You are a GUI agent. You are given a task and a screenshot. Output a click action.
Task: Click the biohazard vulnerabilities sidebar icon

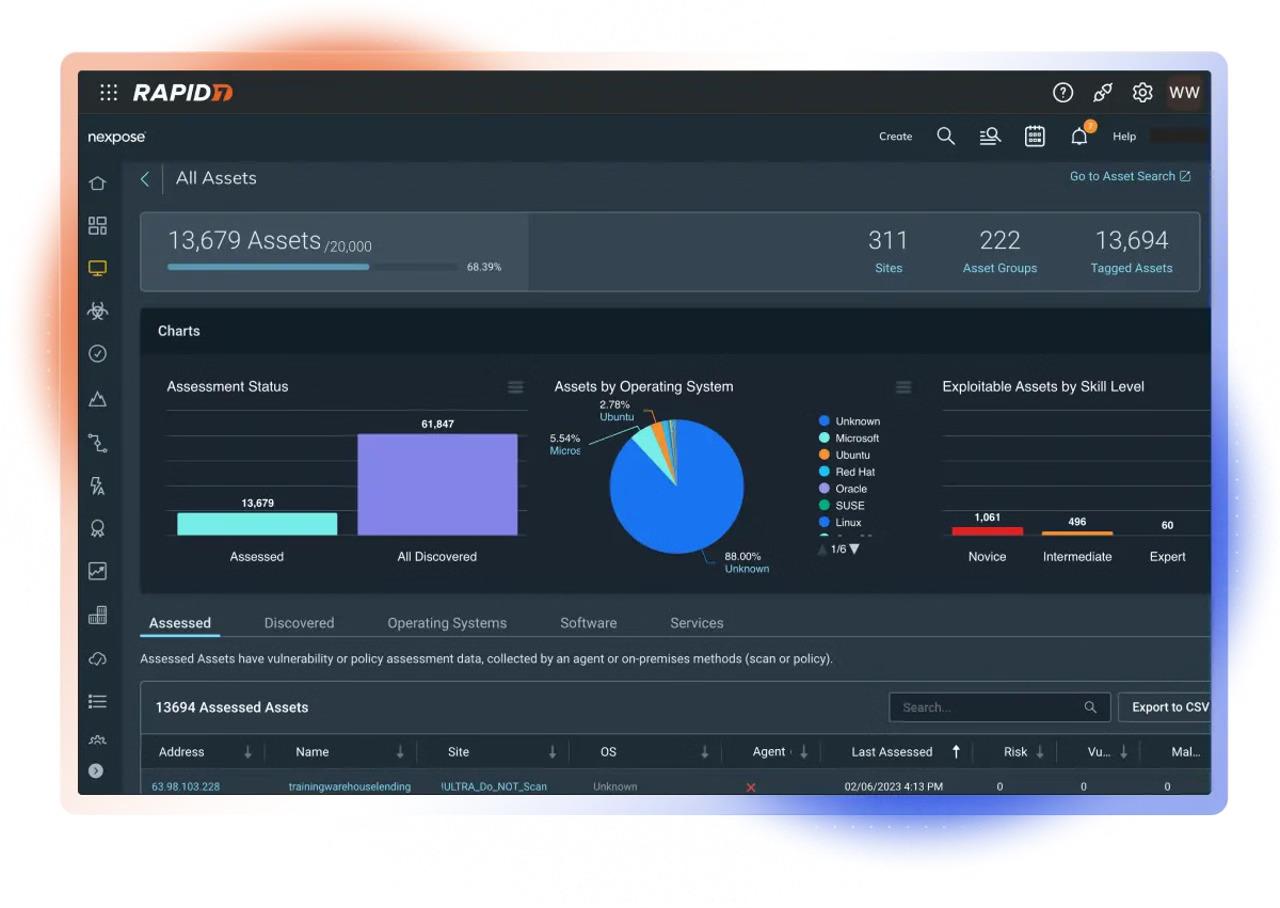point(97,311)
